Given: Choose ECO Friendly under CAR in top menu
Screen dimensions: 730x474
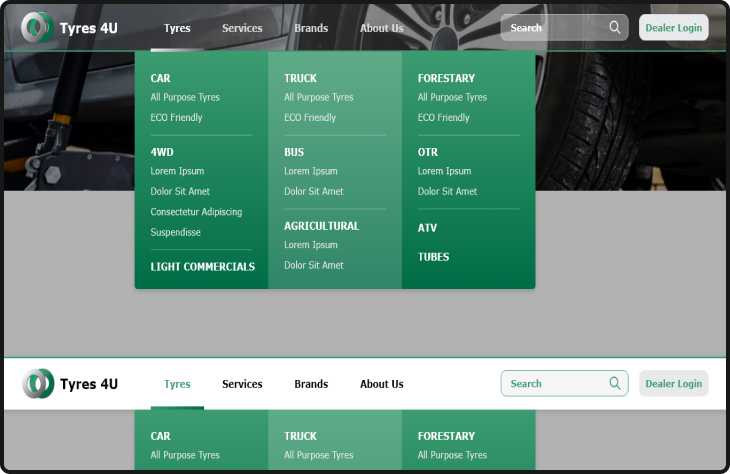Looking at the screenshot, I should (x=176, y=117).
